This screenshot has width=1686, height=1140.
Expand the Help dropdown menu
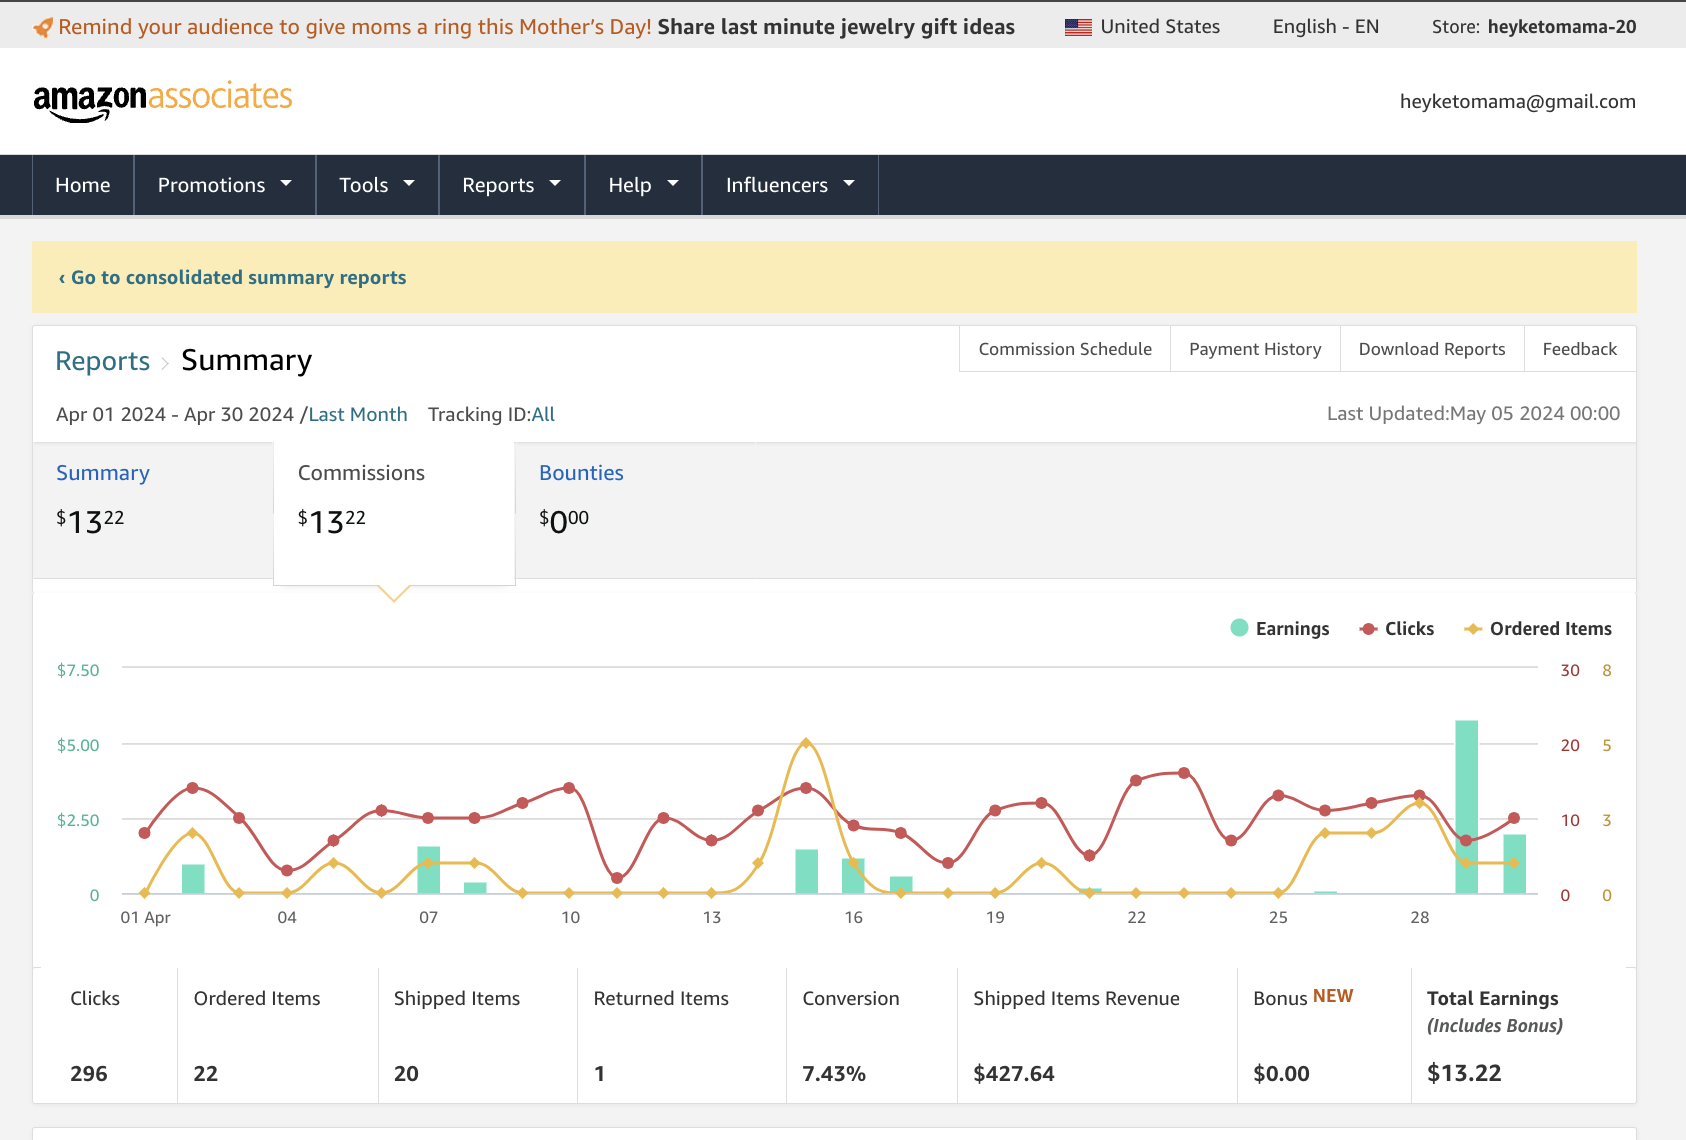click(643, 185)
